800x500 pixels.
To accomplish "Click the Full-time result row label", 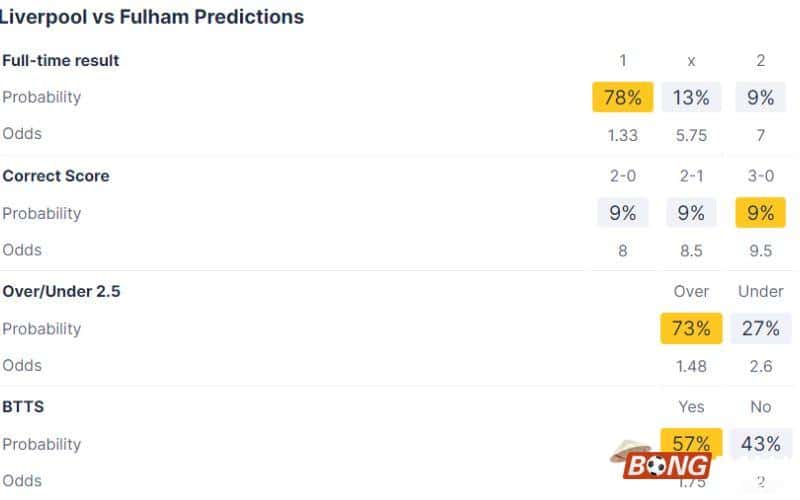I will pyautogui.click(x=61, y=60).
